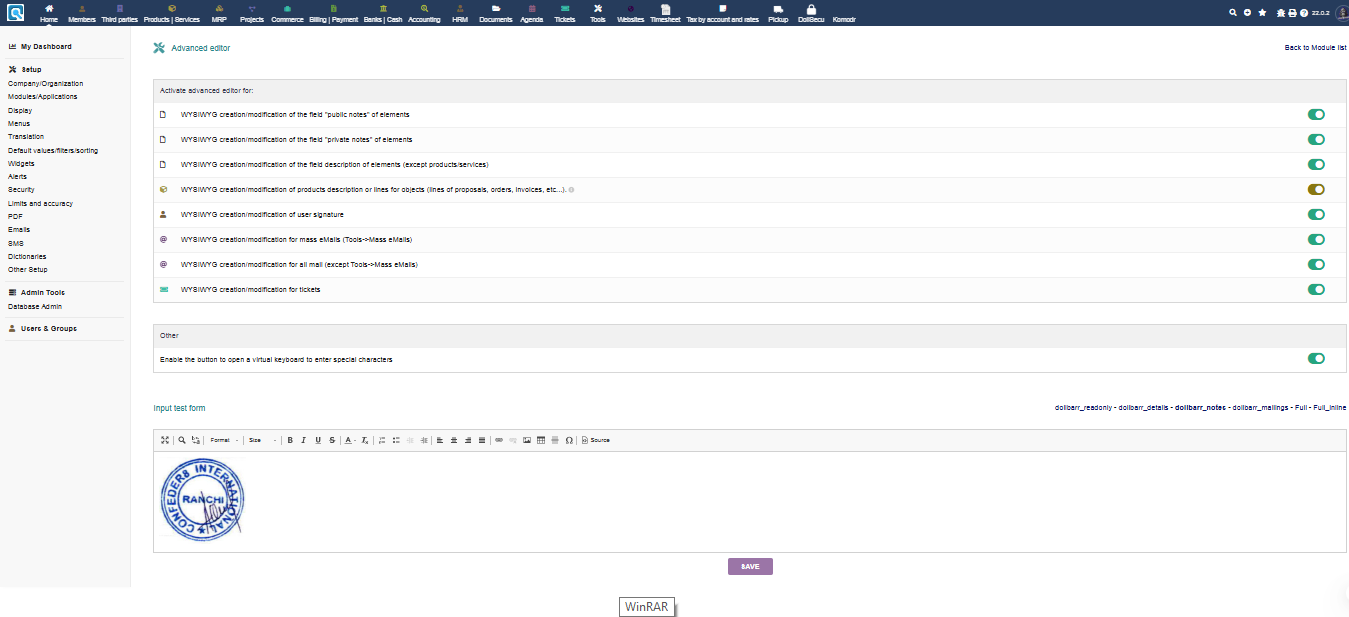This screenshot has width=1349, height=617.
Task: Disable WYSIWYG for public notes field
Action: click(1316, 114)
